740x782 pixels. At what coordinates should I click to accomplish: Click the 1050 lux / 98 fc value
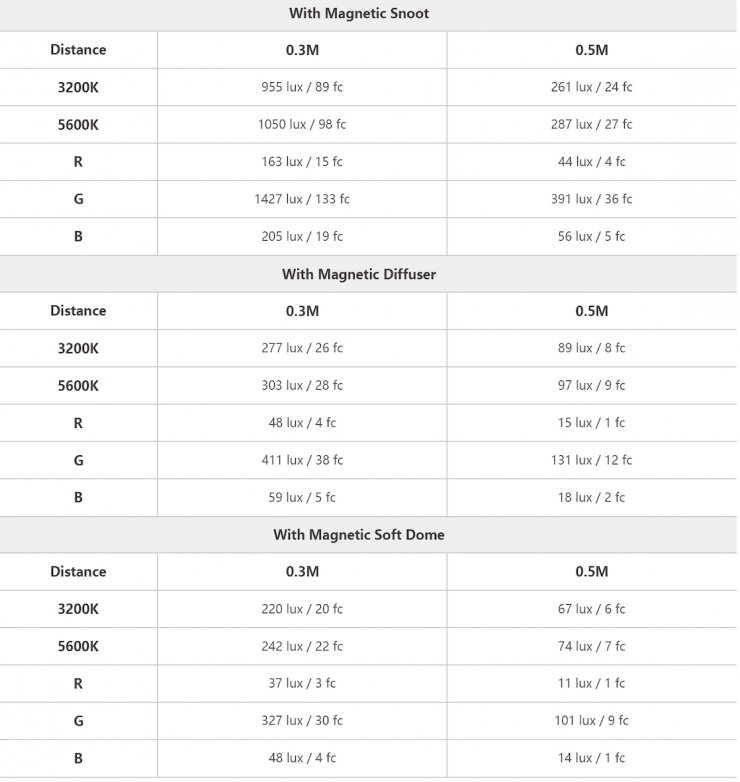pyautogui.click(x=302, y=124)
